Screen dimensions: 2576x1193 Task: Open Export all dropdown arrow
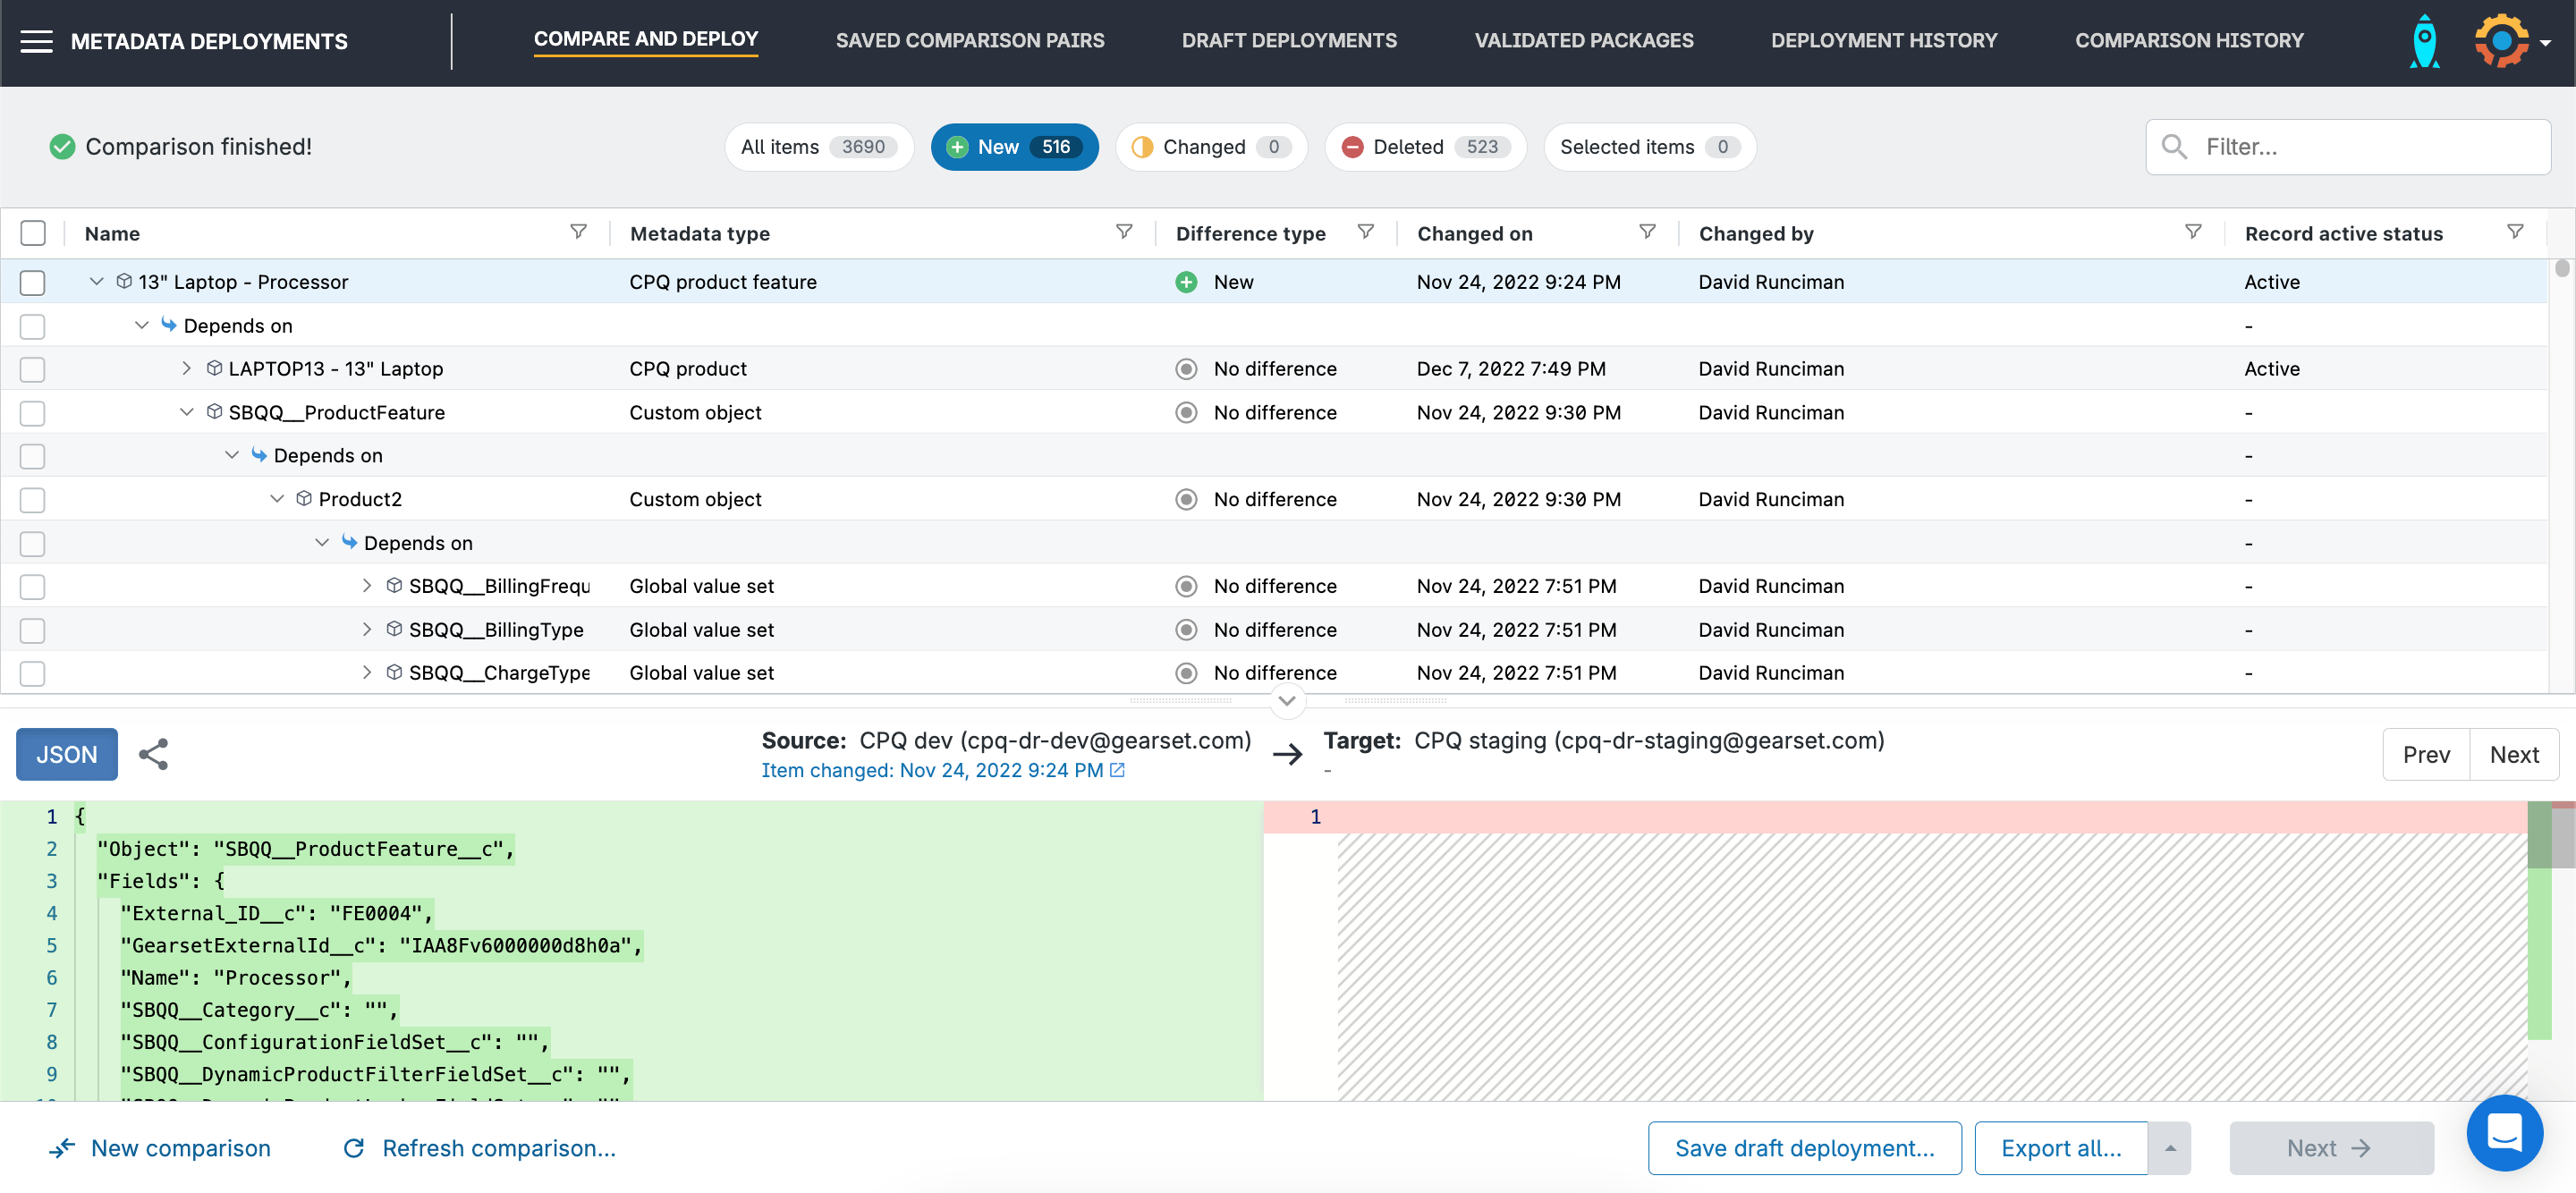point(2169,1148)
